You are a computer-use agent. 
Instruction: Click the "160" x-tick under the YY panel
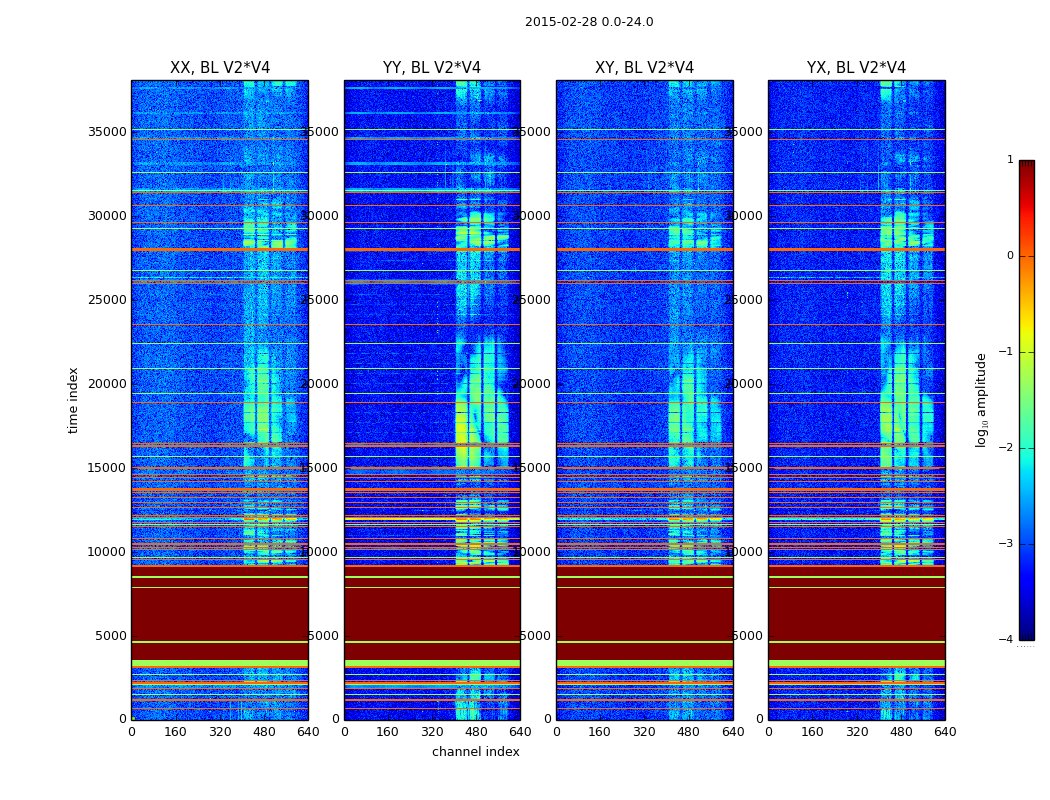tap(388, 732)
